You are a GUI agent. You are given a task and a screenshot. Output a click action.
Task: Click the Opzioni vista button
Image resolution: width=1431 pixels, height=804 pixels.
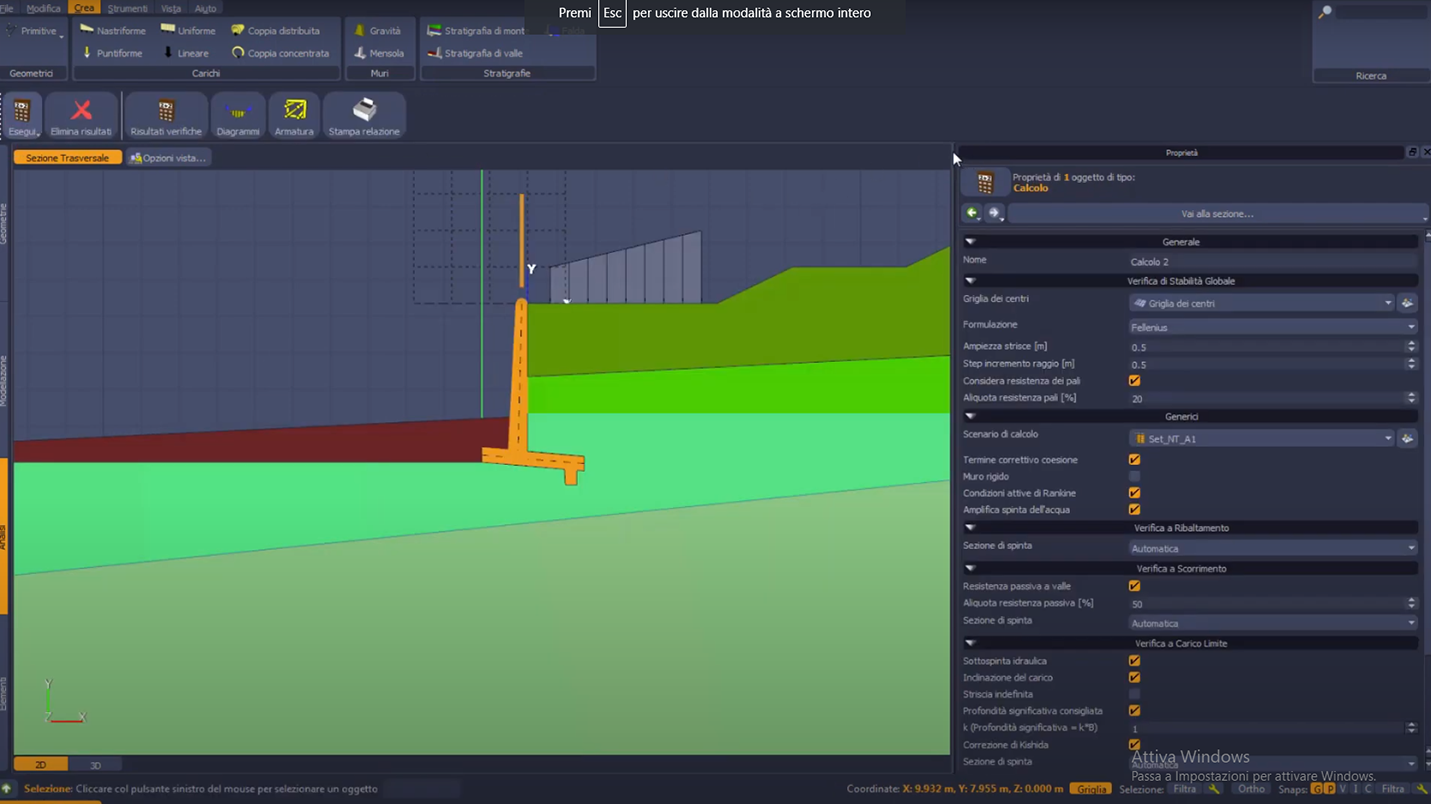tap(168, 158)
